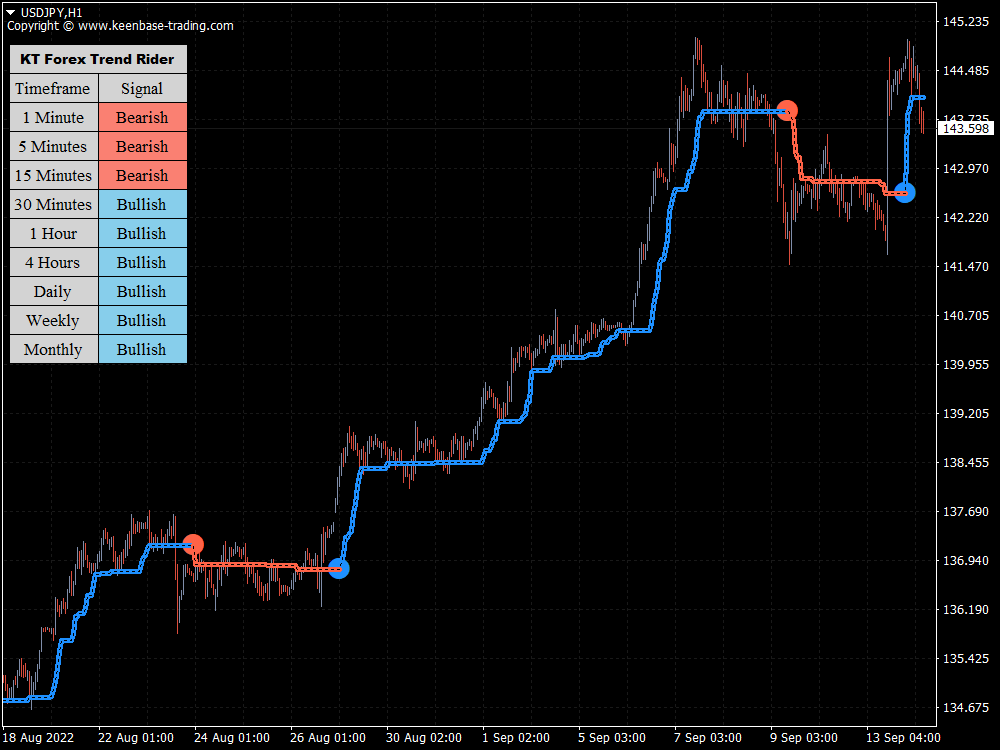
Task: Click the 26 Aug 01:00 date label
Action: [328, 738]
